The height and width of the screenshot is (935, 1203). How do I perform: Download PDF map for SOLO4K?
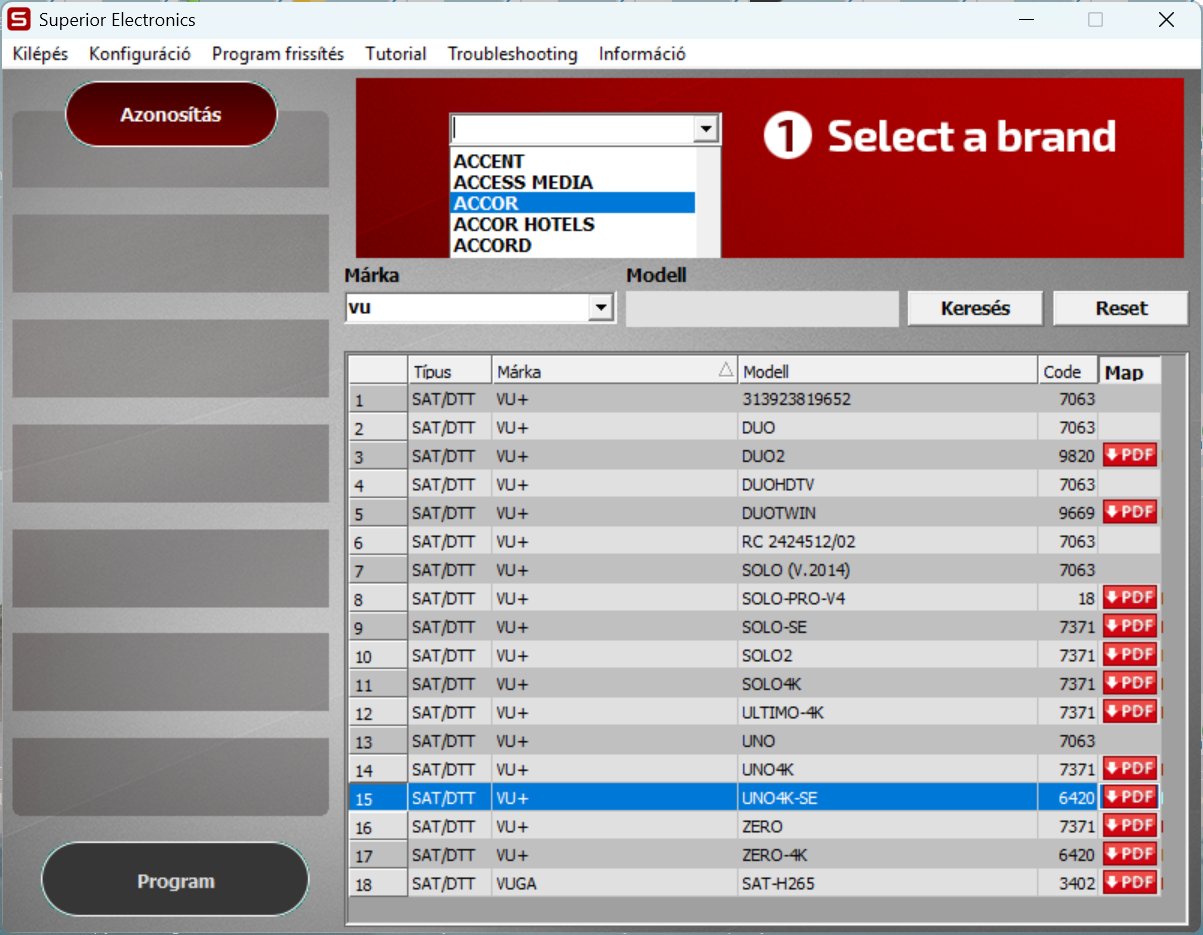[1130, 683]
